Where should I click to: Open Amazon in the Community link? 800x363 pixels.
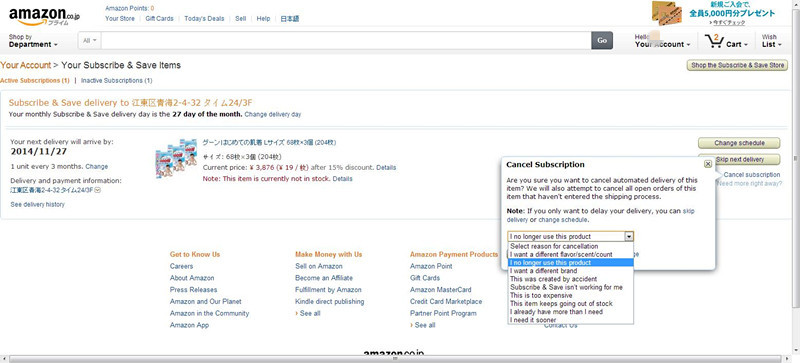pyautogui.click(x=209, y=313)
